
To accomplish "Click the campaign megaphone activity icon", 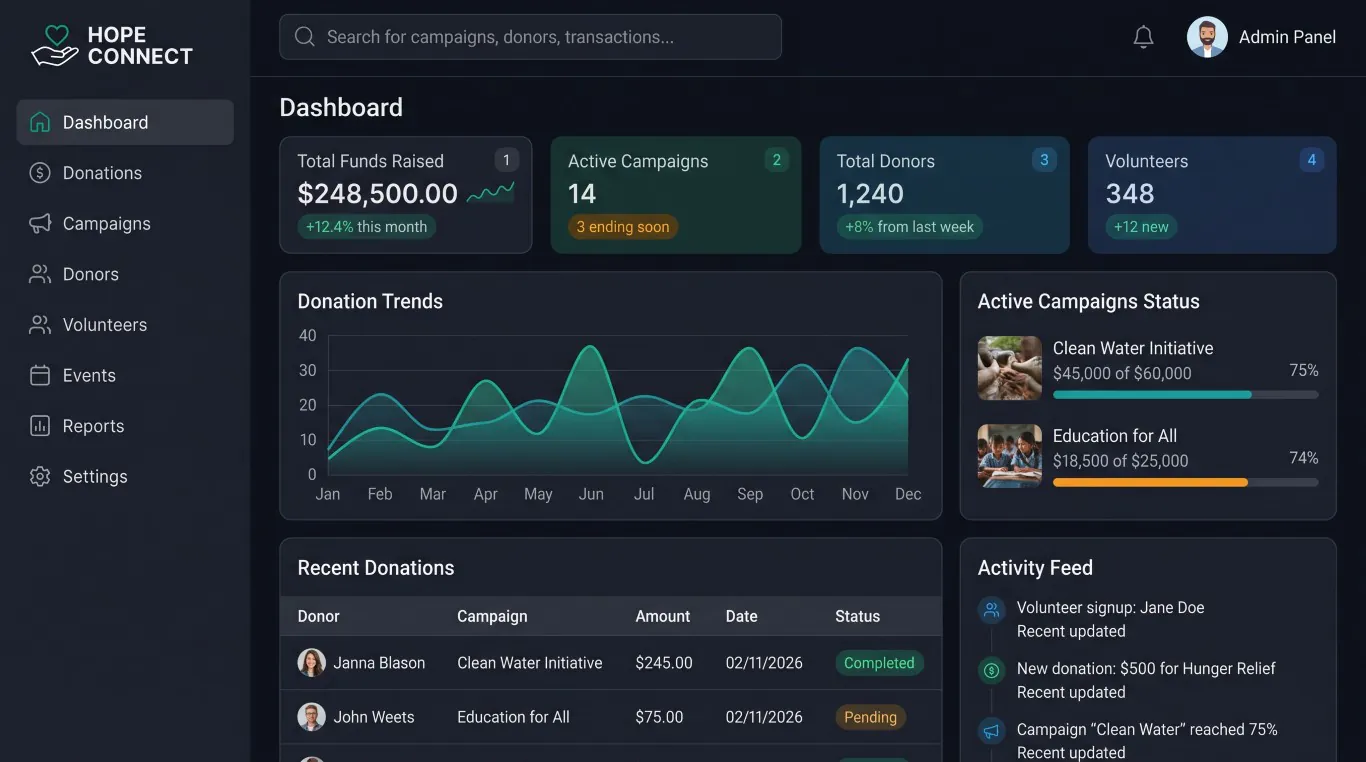I will click(992, 731).
